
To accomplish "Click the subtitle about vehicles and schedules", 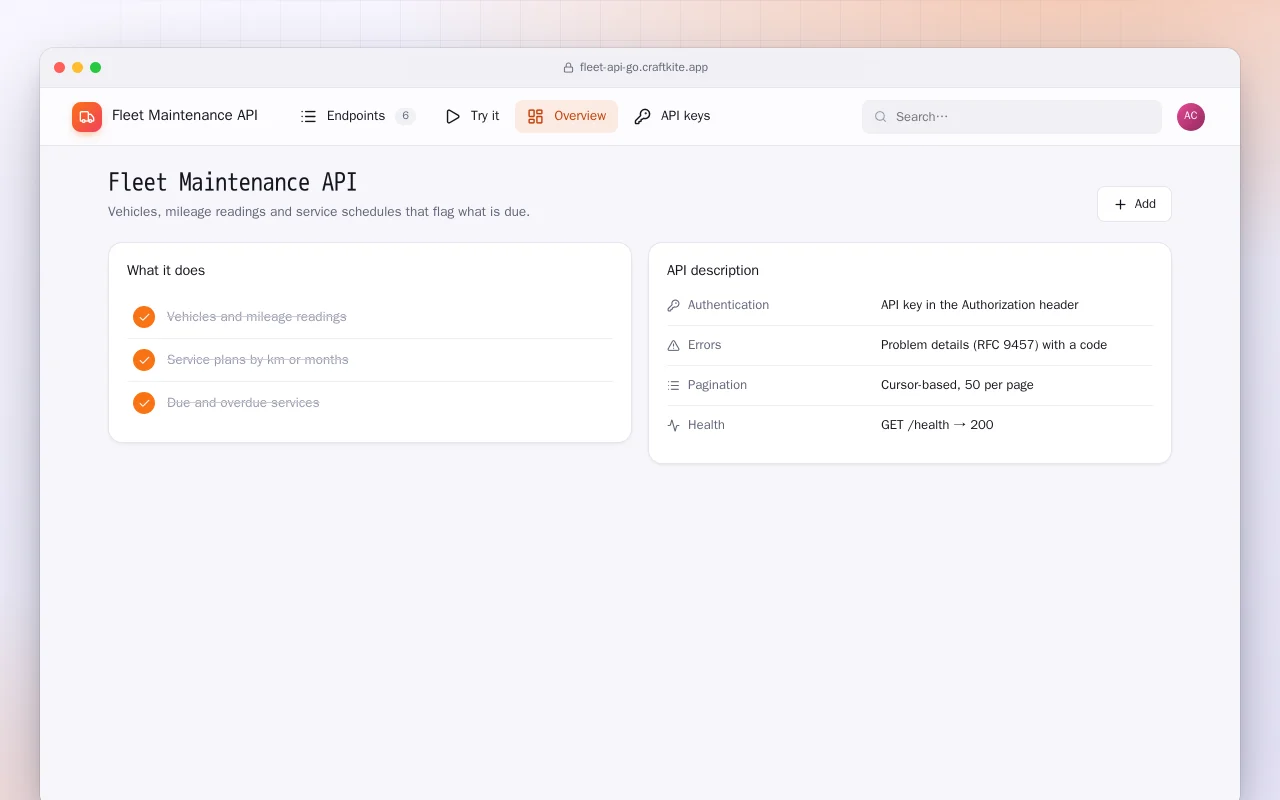I will (319, 212).
